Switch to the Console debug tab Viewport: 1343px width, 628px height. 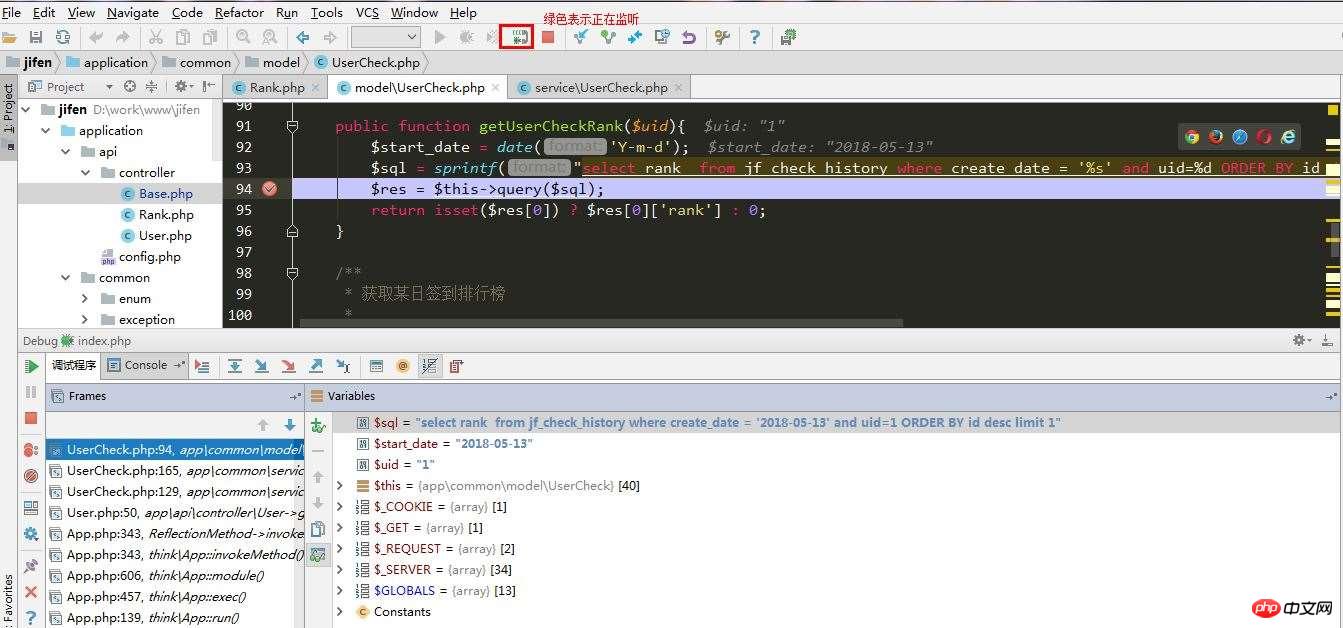pos(146,365)
